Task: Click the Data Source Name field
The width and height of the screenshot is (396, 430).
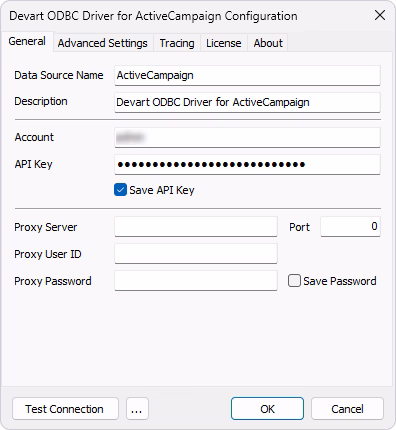Action: [247, 75]
